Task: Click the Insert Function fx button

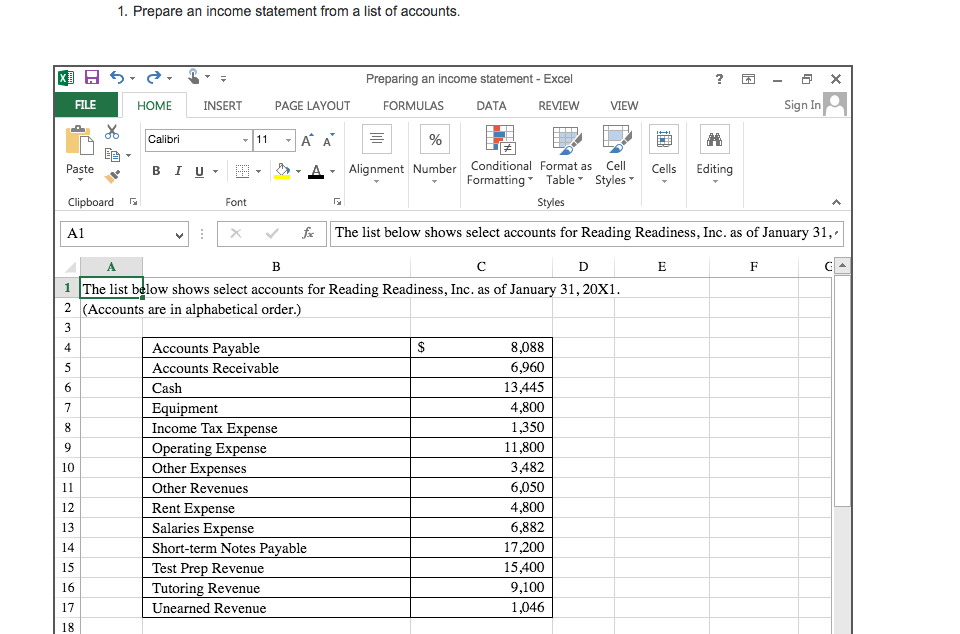Action: (x=309, y=233)
